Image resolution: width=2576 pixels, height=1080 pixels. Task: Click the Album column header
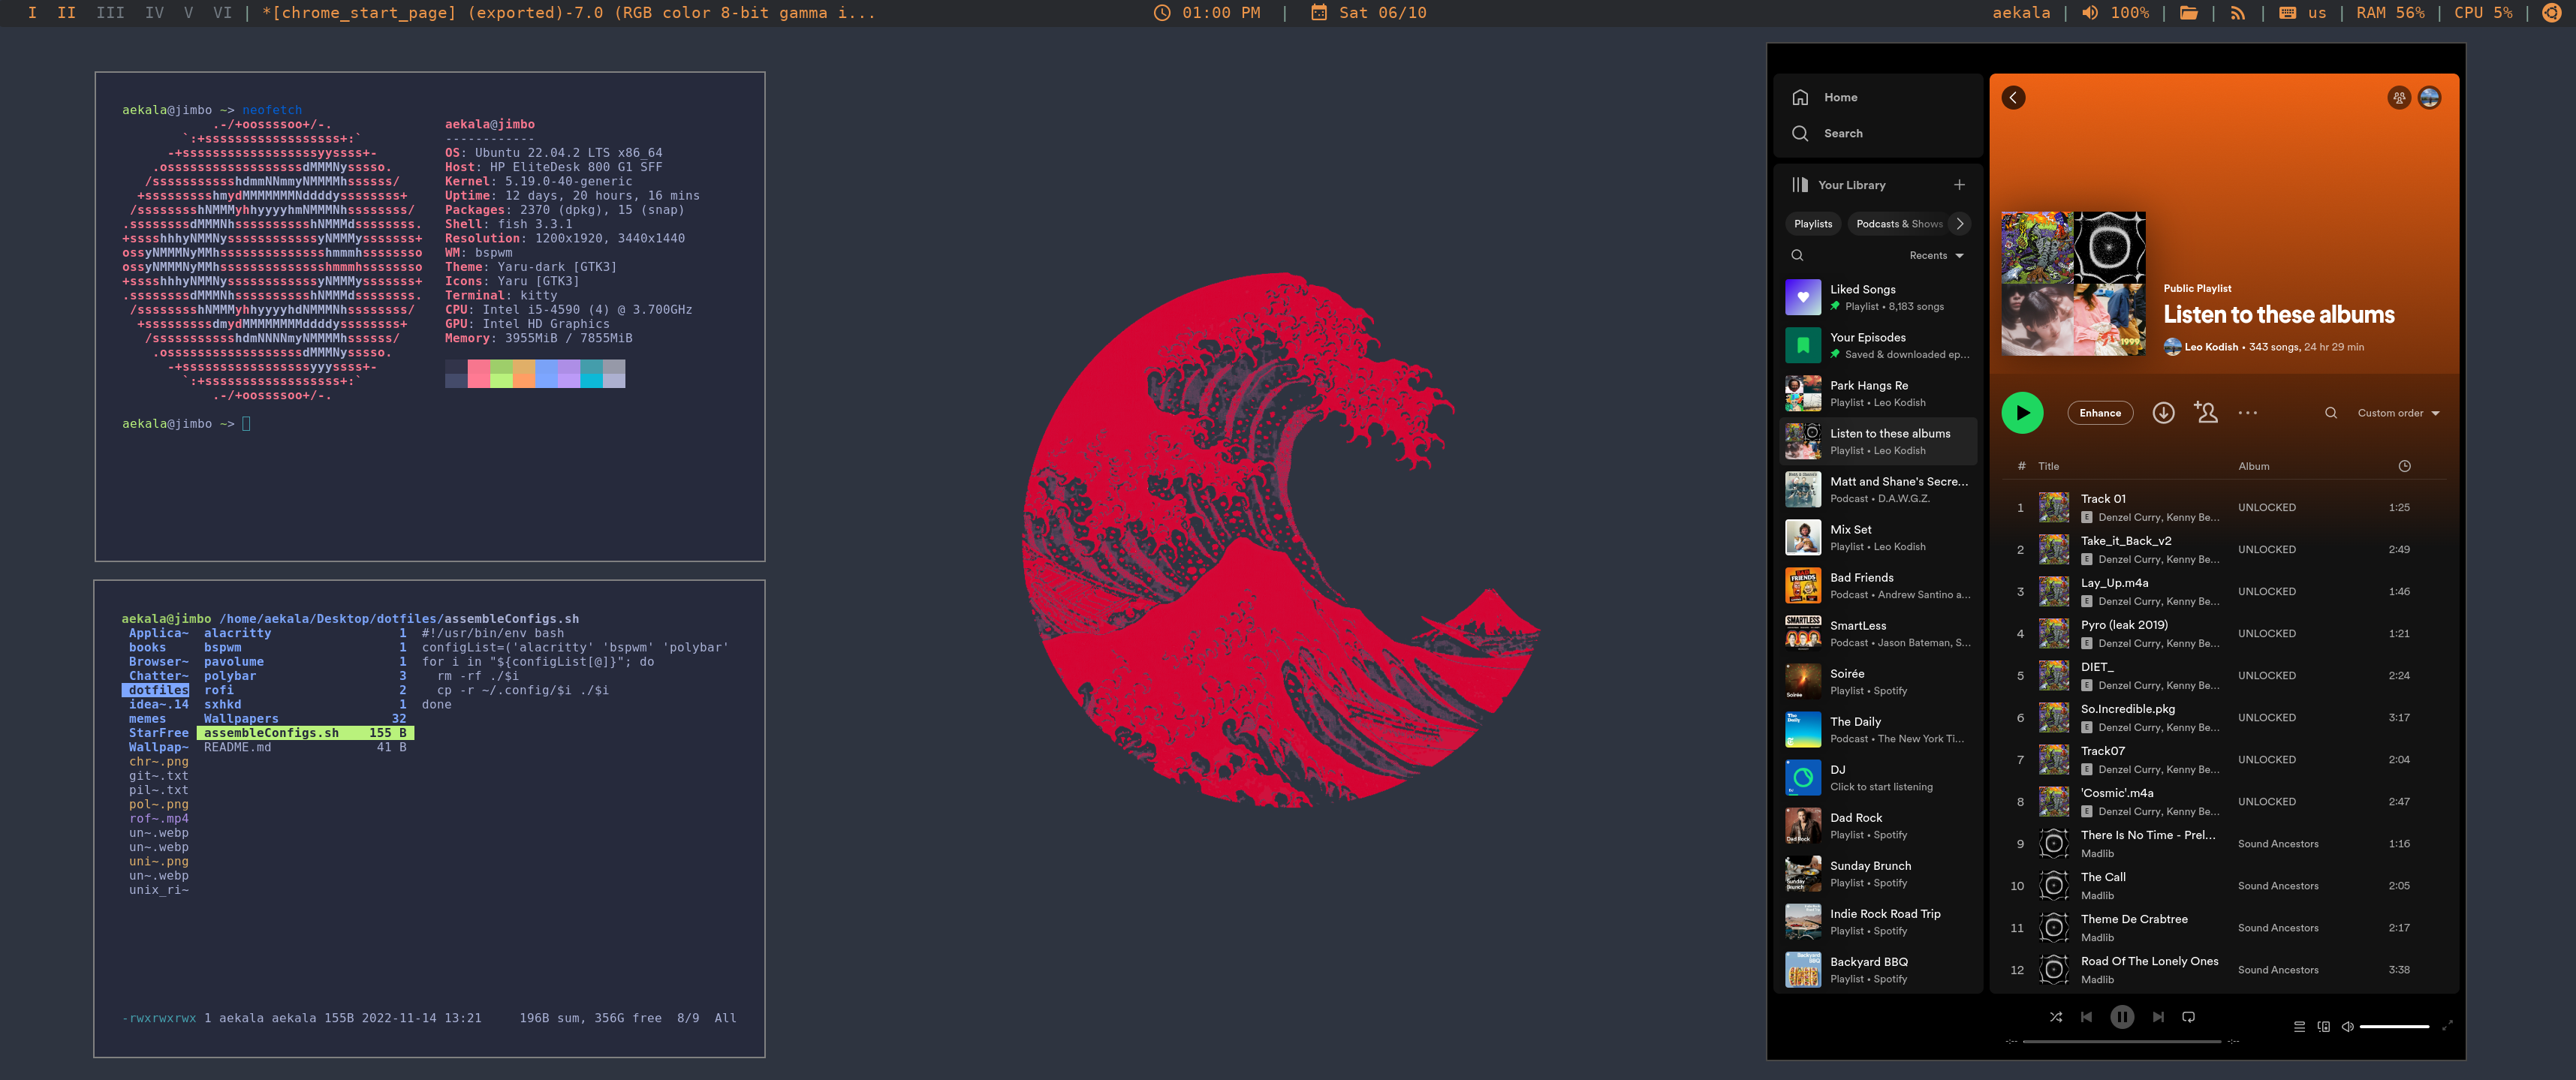(x=2253, y=466)
